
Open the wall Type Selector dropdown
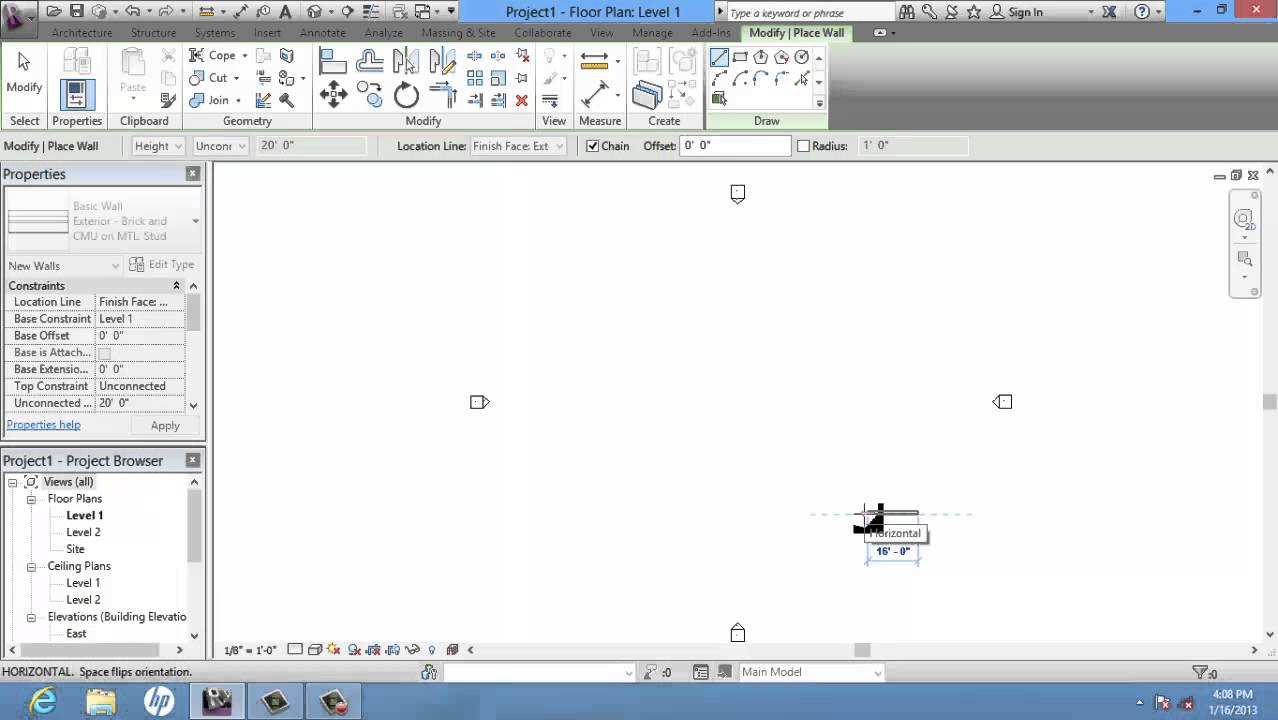[x=104, y=221]
